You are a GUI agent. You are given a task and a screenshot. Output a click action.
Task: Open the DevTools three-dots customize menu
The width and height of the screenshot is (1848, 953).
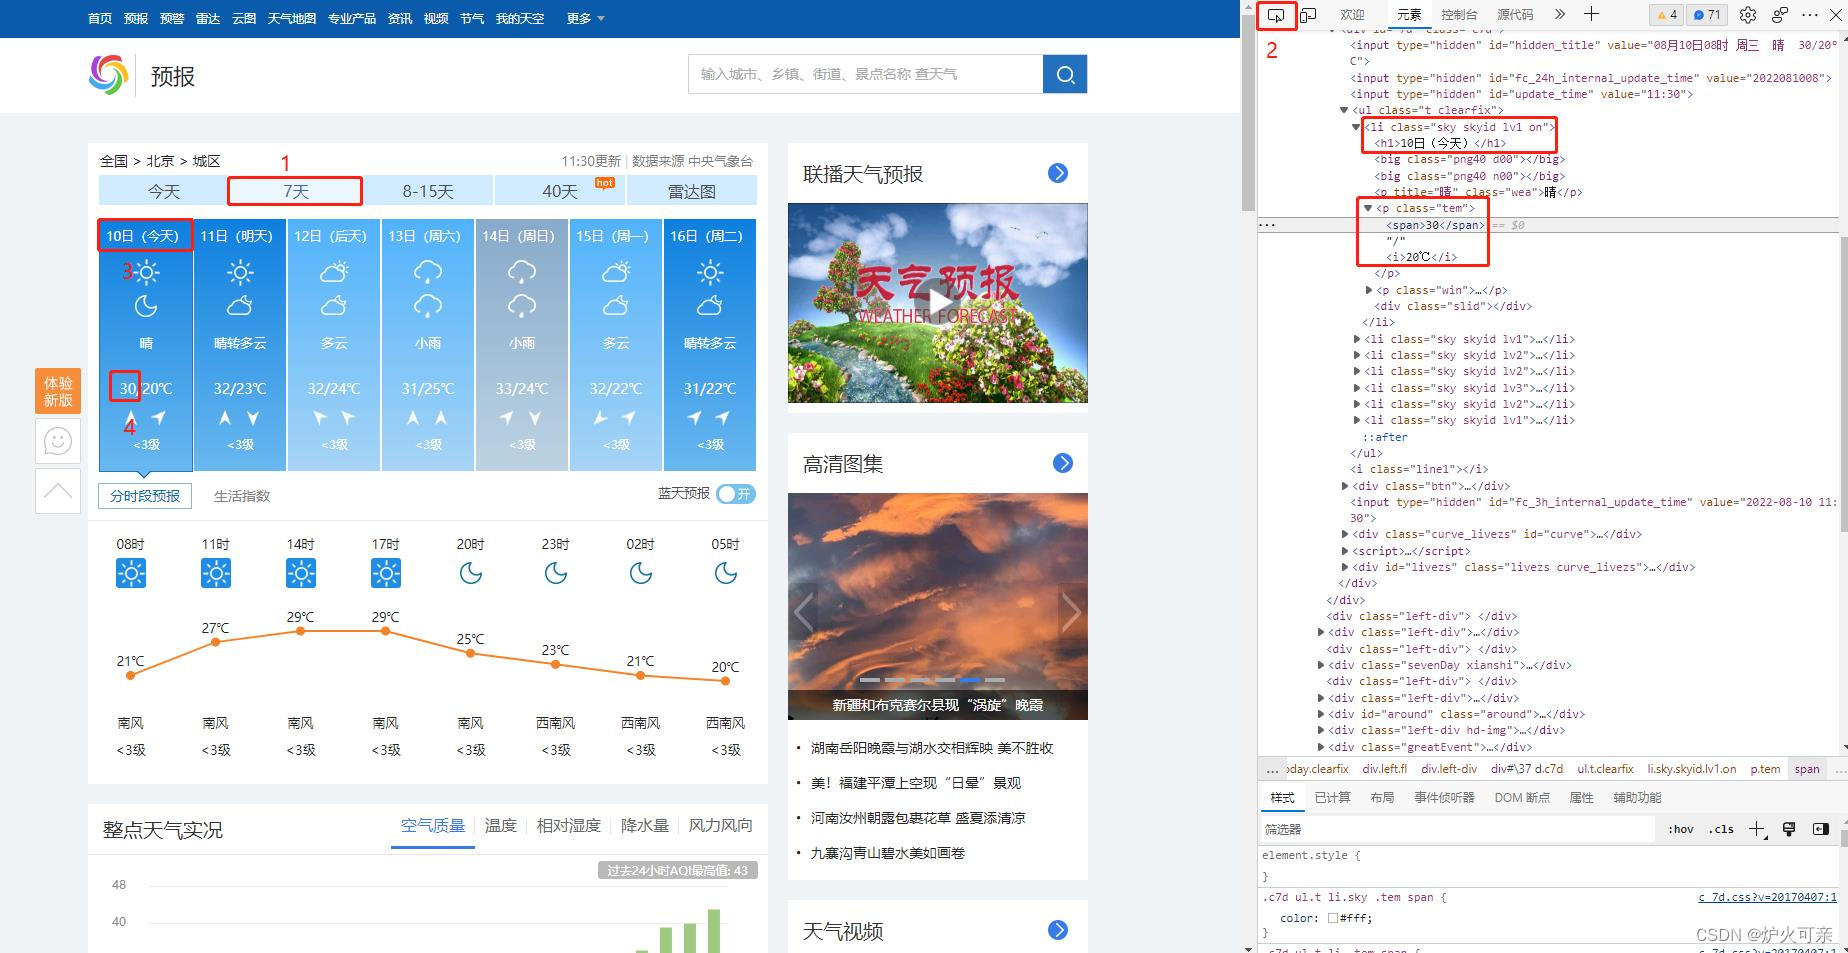click(1810, 15)
